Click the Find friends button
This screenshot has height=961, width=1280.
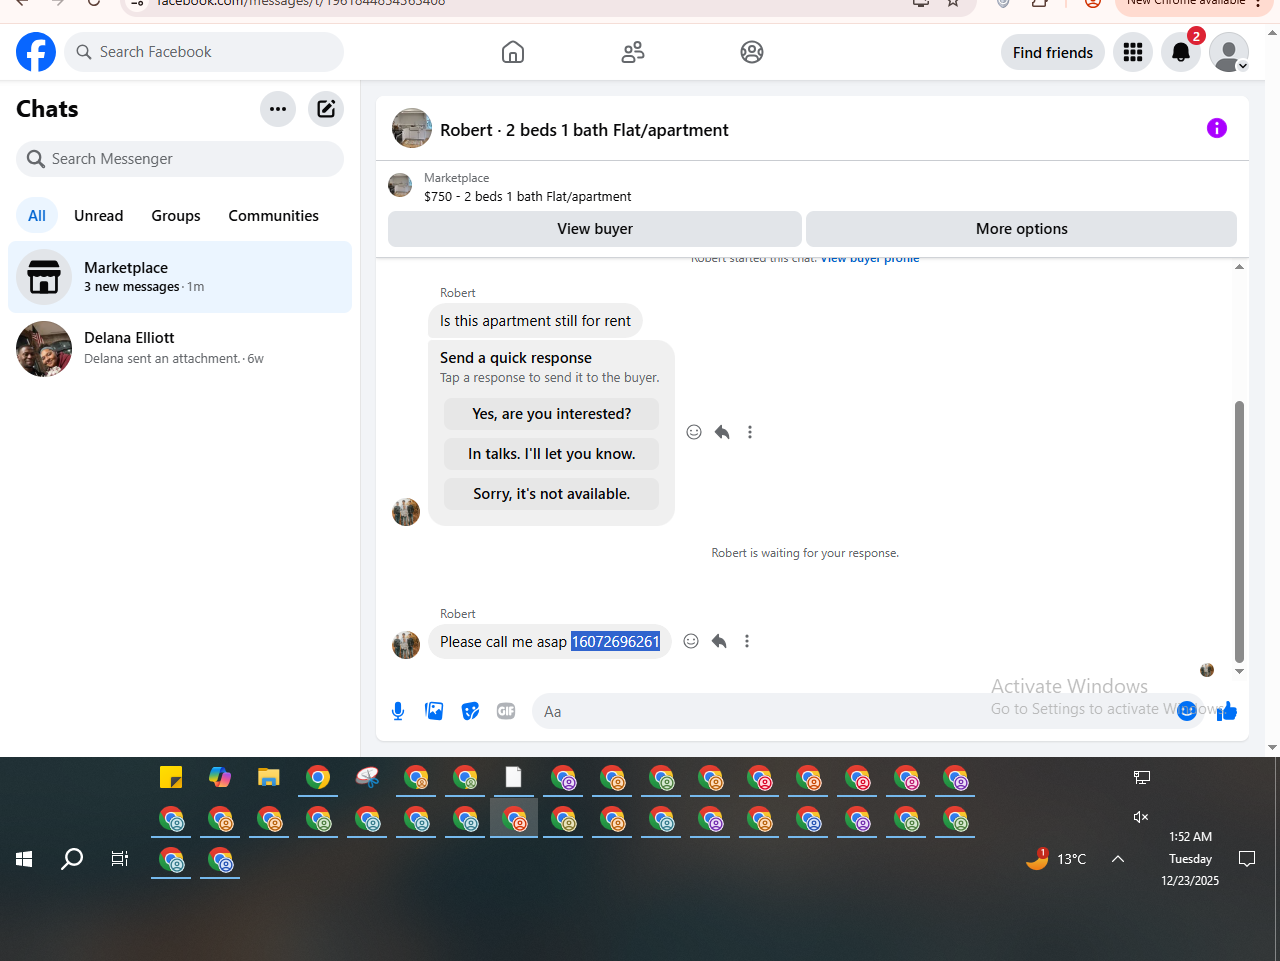(1053, 52)
